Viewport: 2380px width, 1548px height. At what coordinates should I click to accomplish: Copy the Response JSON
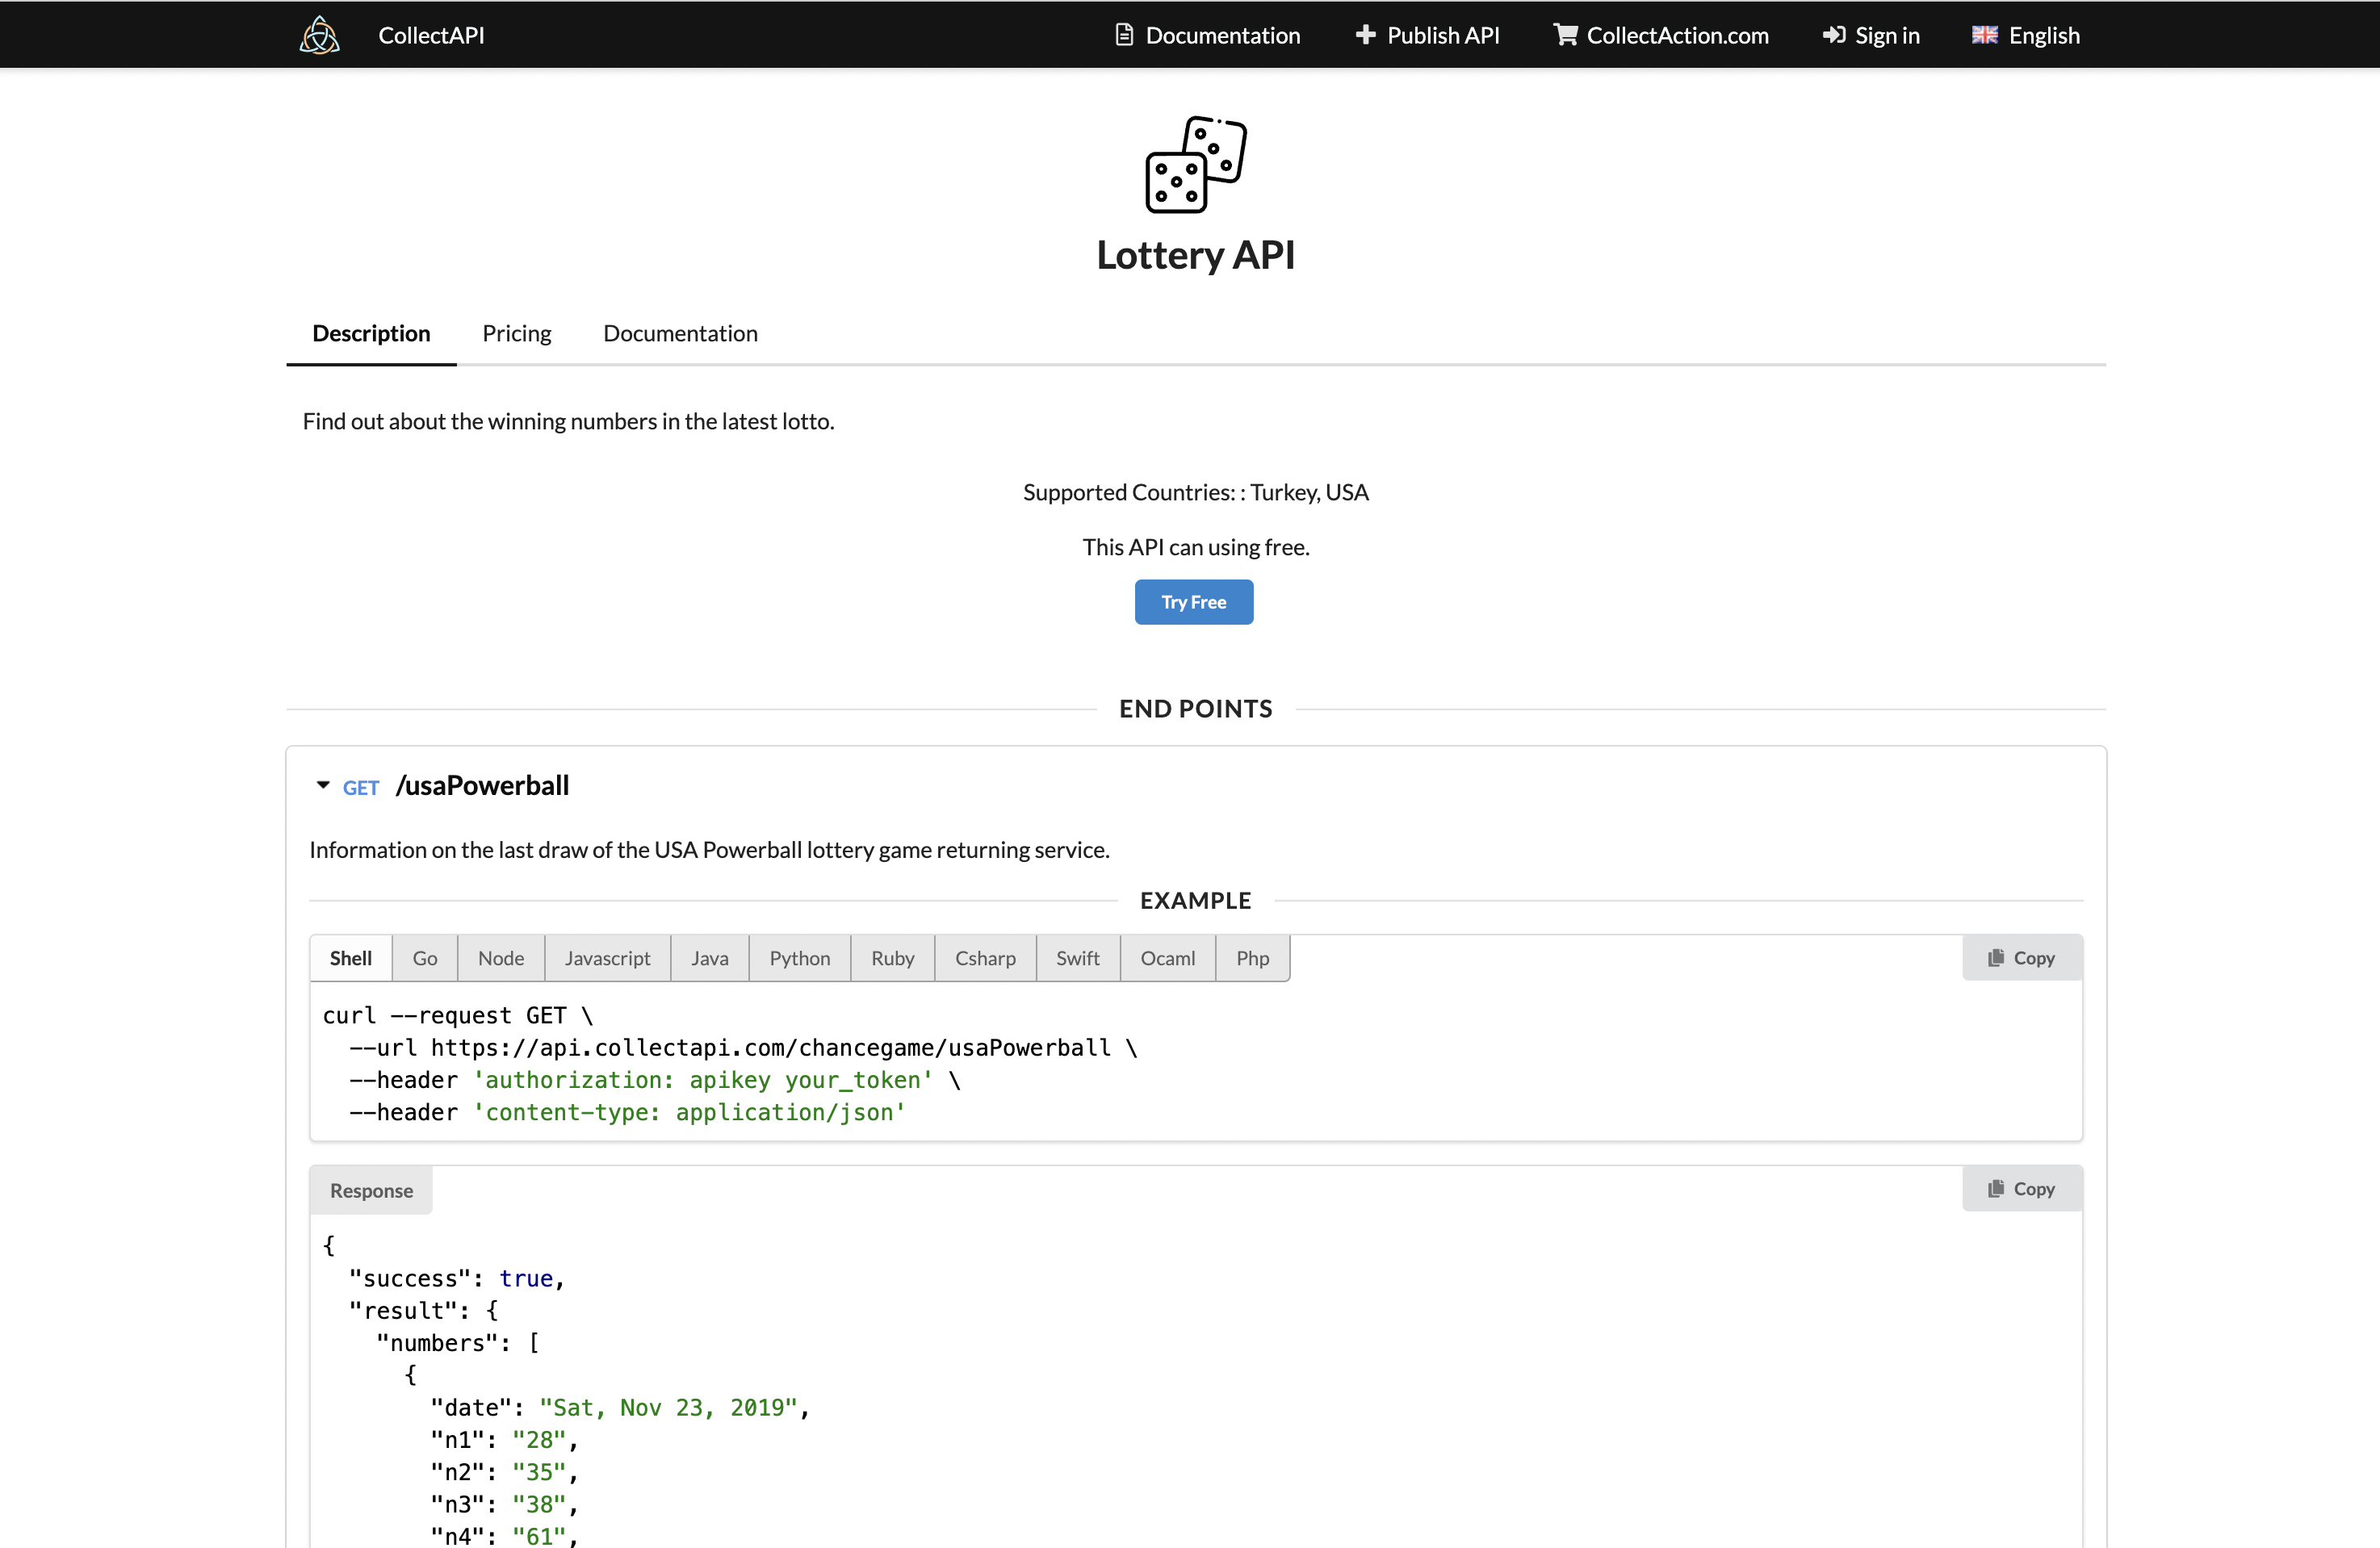coord(2022,1188)
